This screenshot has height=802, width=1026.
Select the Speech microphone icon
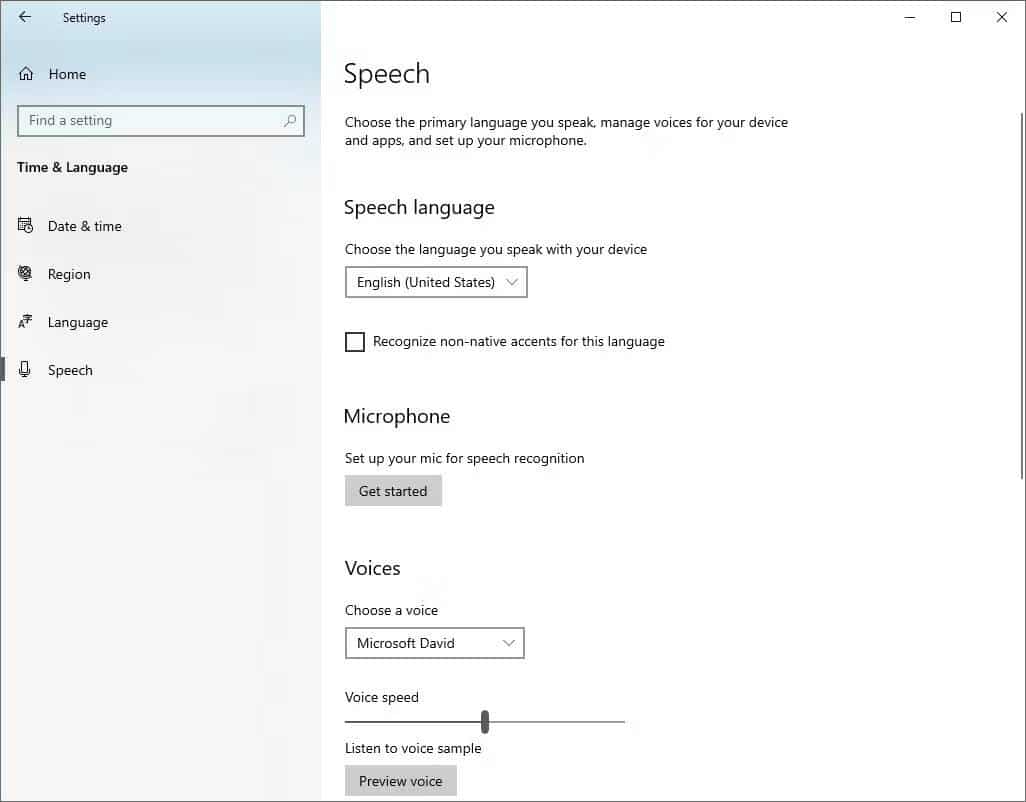(24, 370)
